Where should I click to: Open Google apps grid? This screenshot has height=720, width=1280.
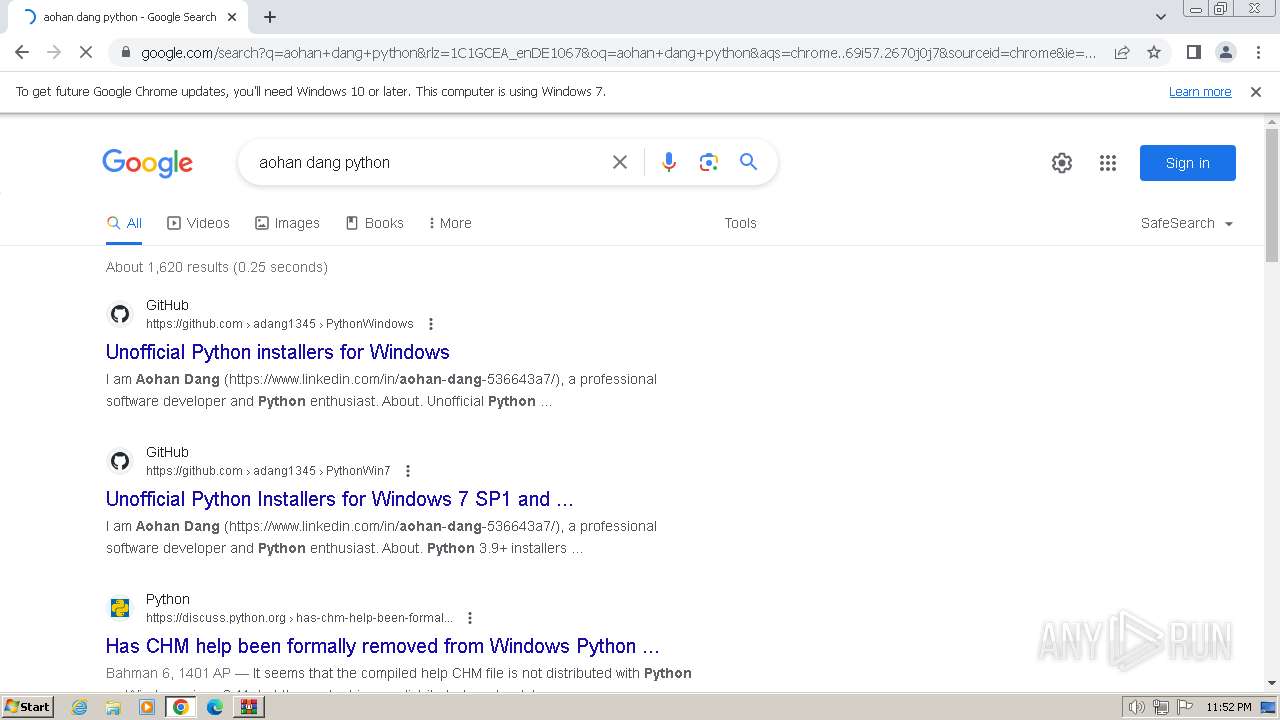(x=1108, y=163)
